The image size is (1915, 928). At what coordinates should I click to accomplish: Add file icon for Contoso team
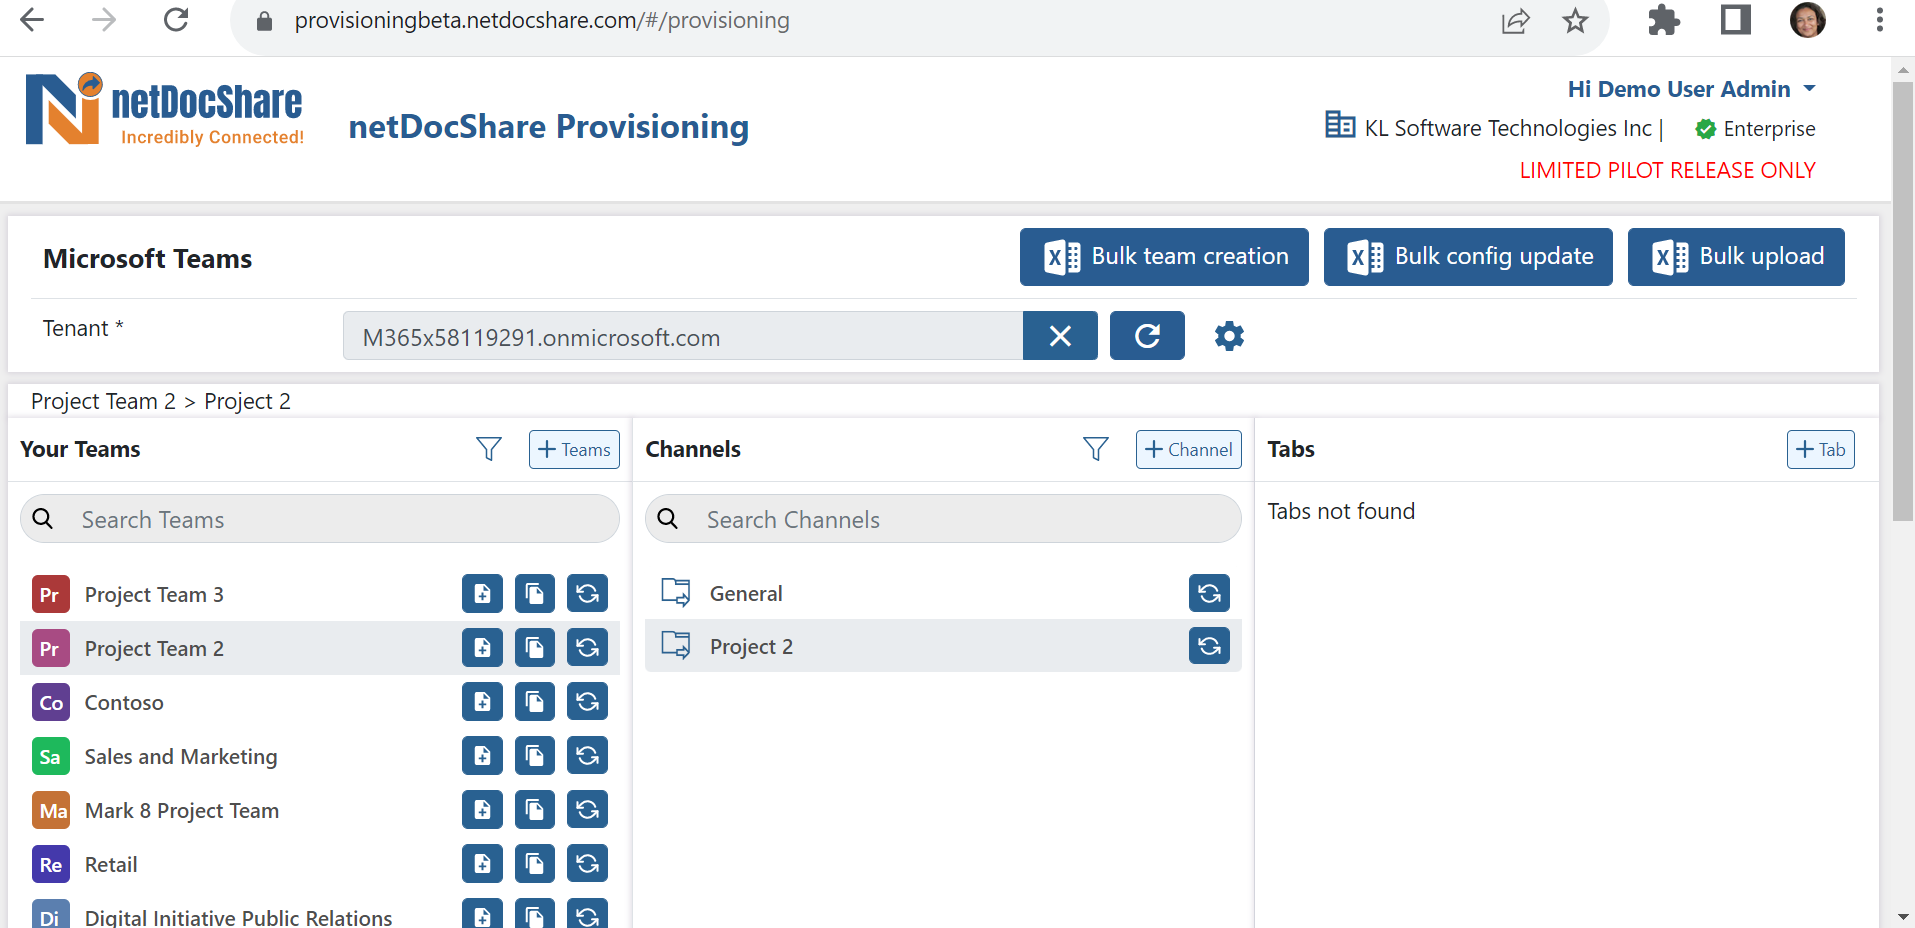(482, 702)
